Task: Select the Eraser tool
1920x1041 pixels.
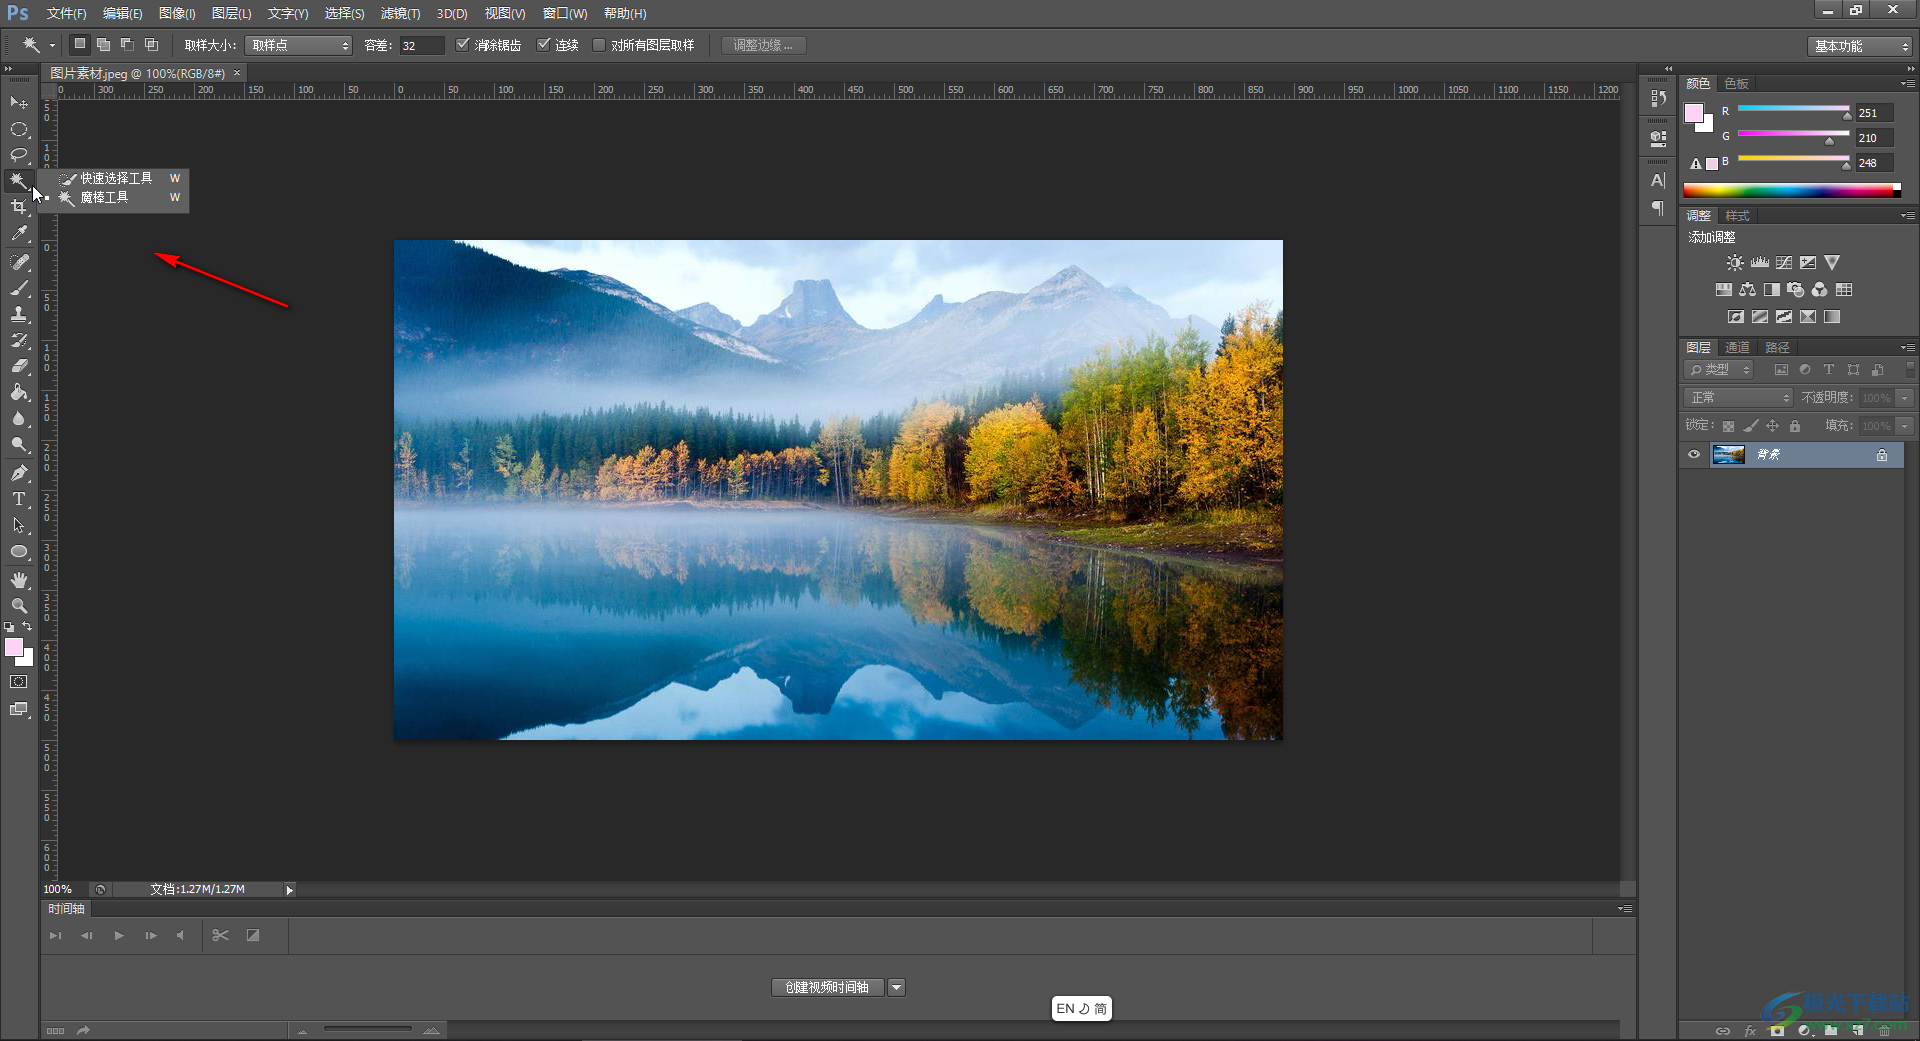Action: pos(19,366)
